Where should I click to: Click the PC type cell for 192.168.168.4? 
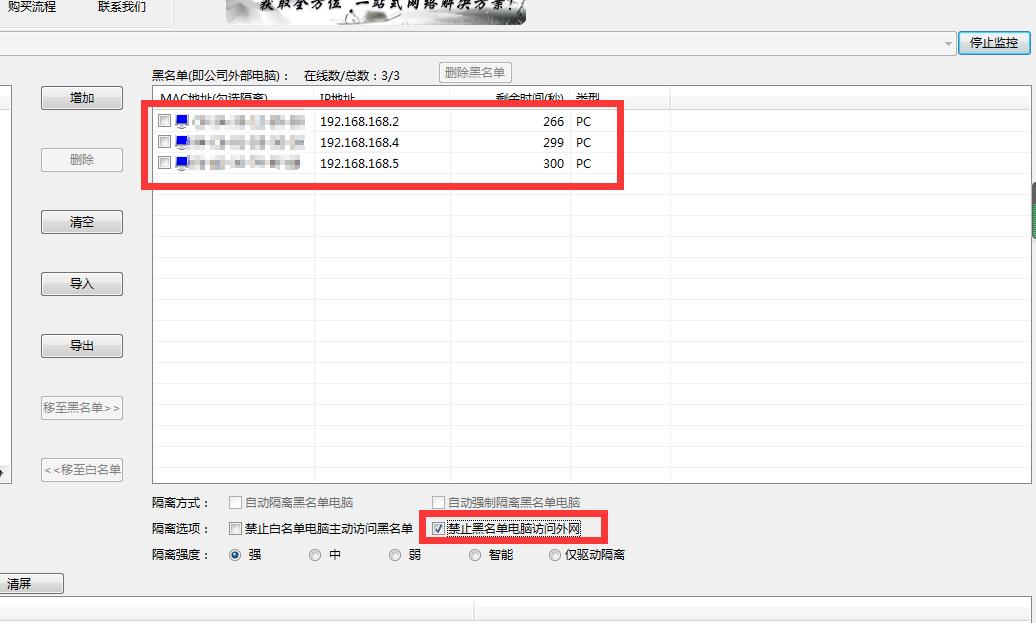tap(583, 143)
